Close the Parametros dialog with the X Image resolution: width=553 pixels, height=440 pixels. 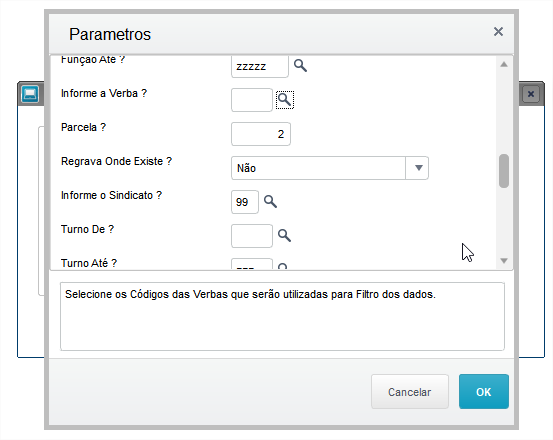(498, 32)
